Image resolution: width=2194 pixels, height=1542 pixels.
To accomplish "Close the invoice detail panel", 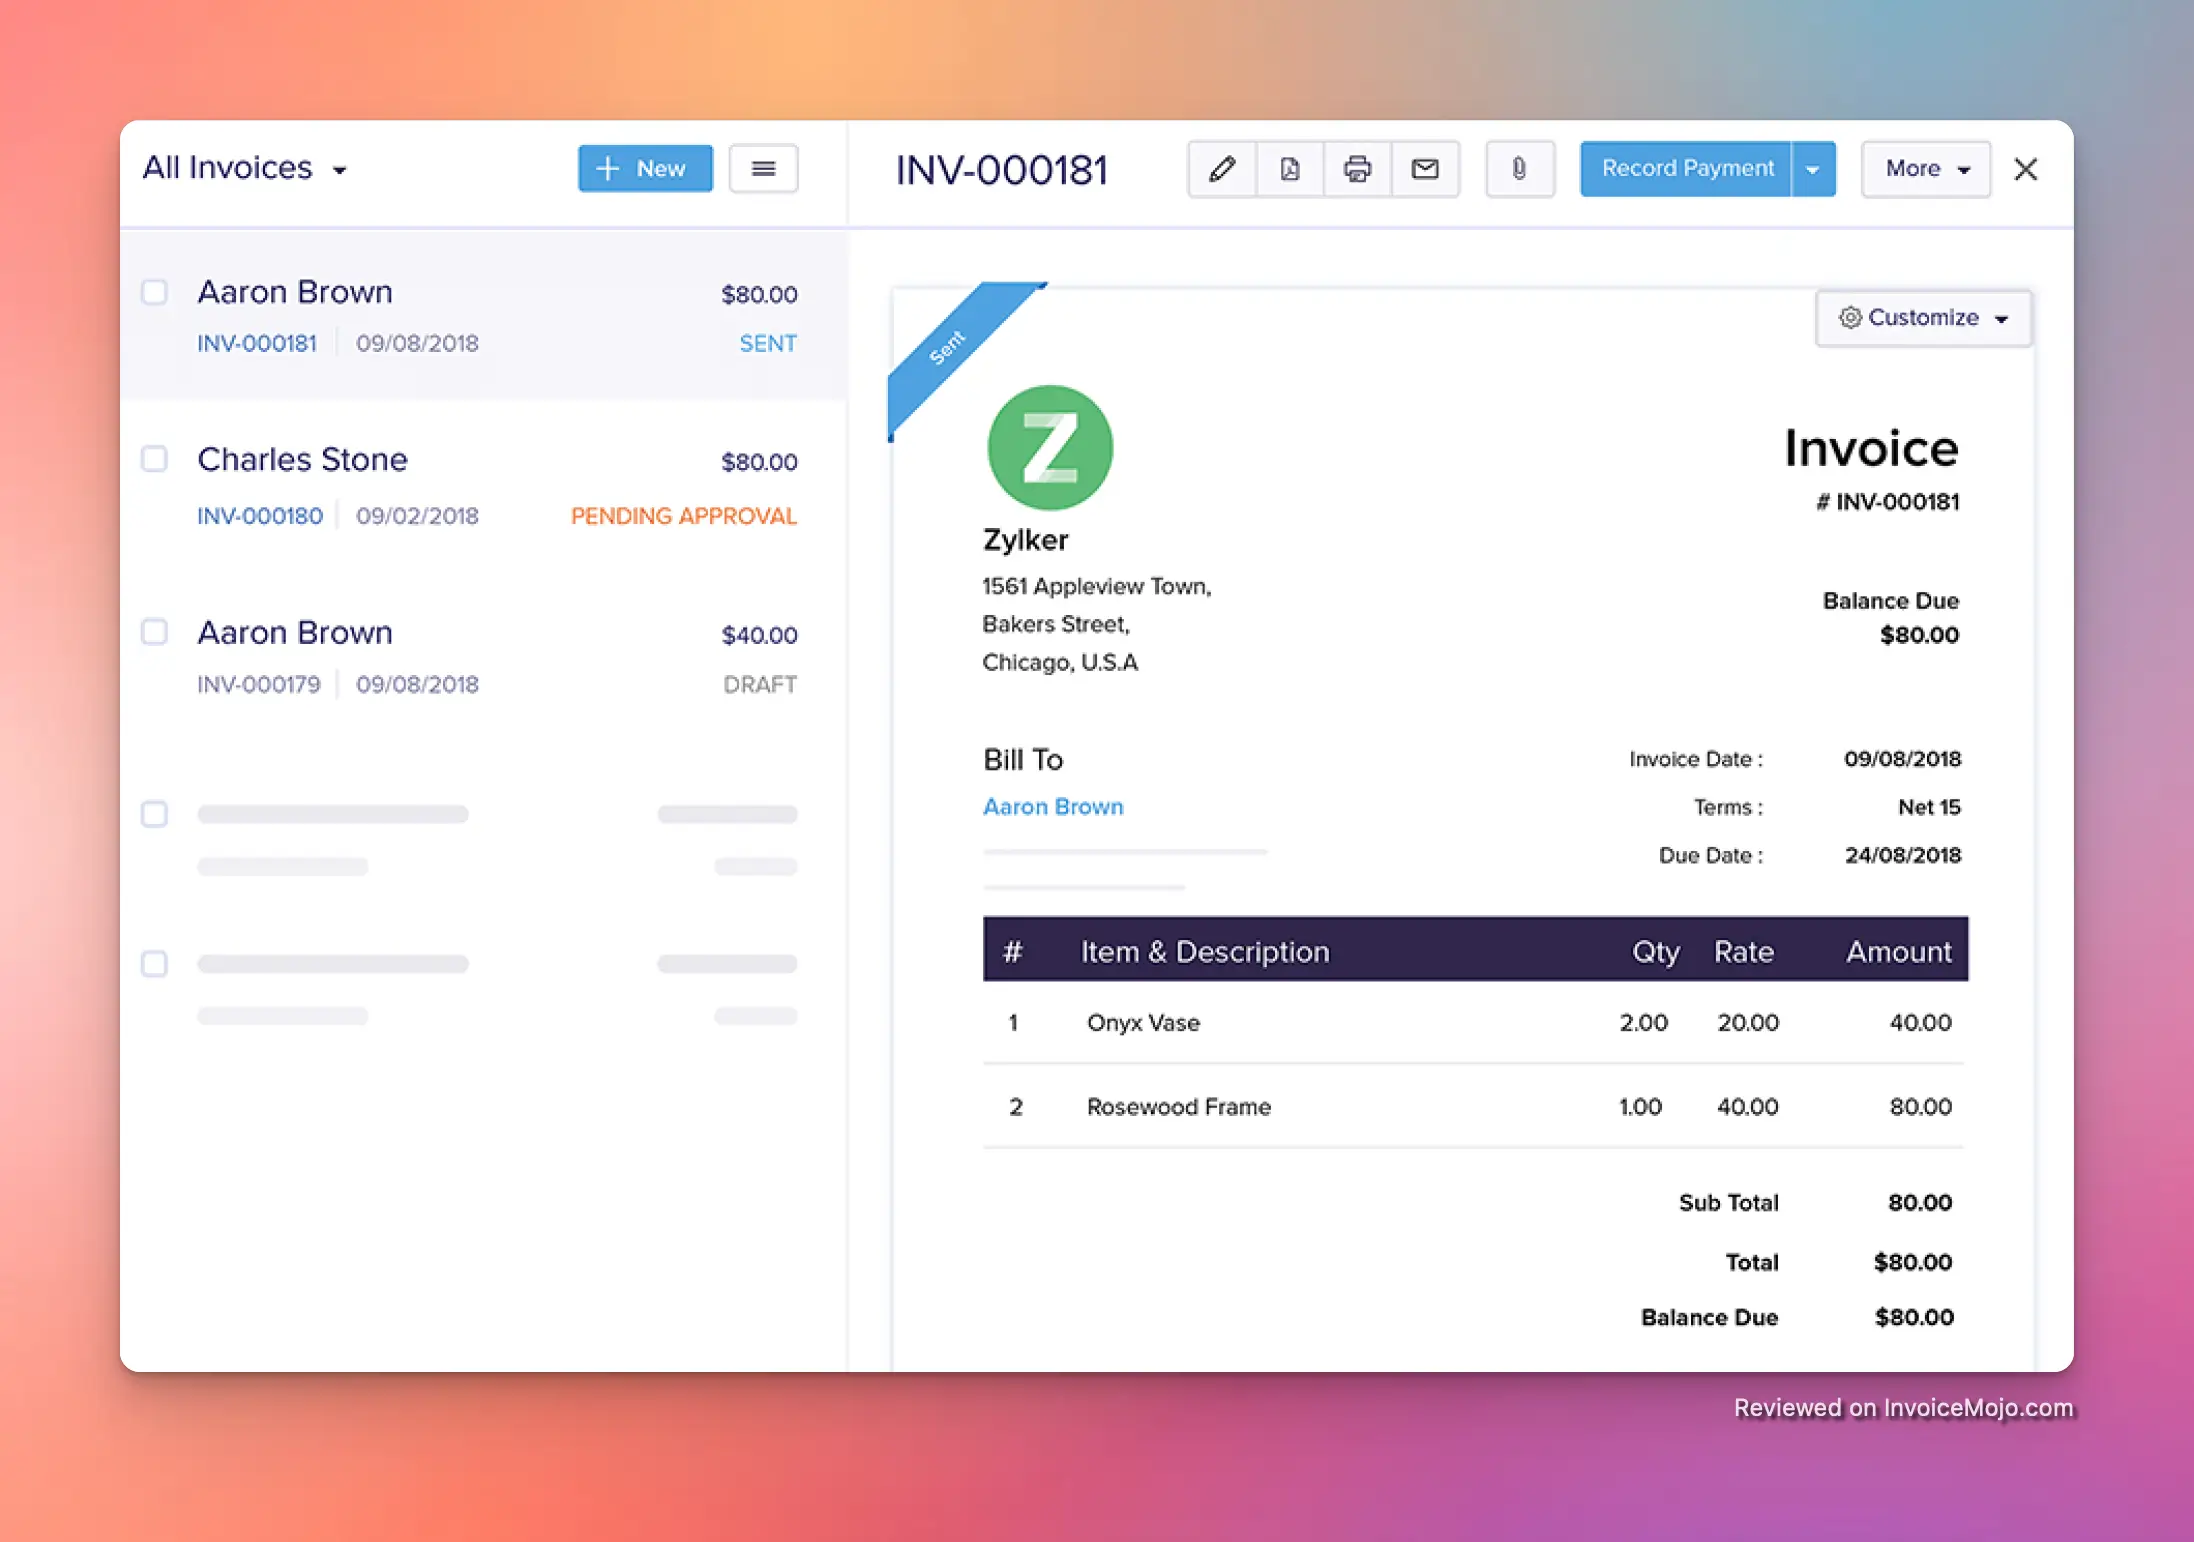I will click(x=2025, y=169).
